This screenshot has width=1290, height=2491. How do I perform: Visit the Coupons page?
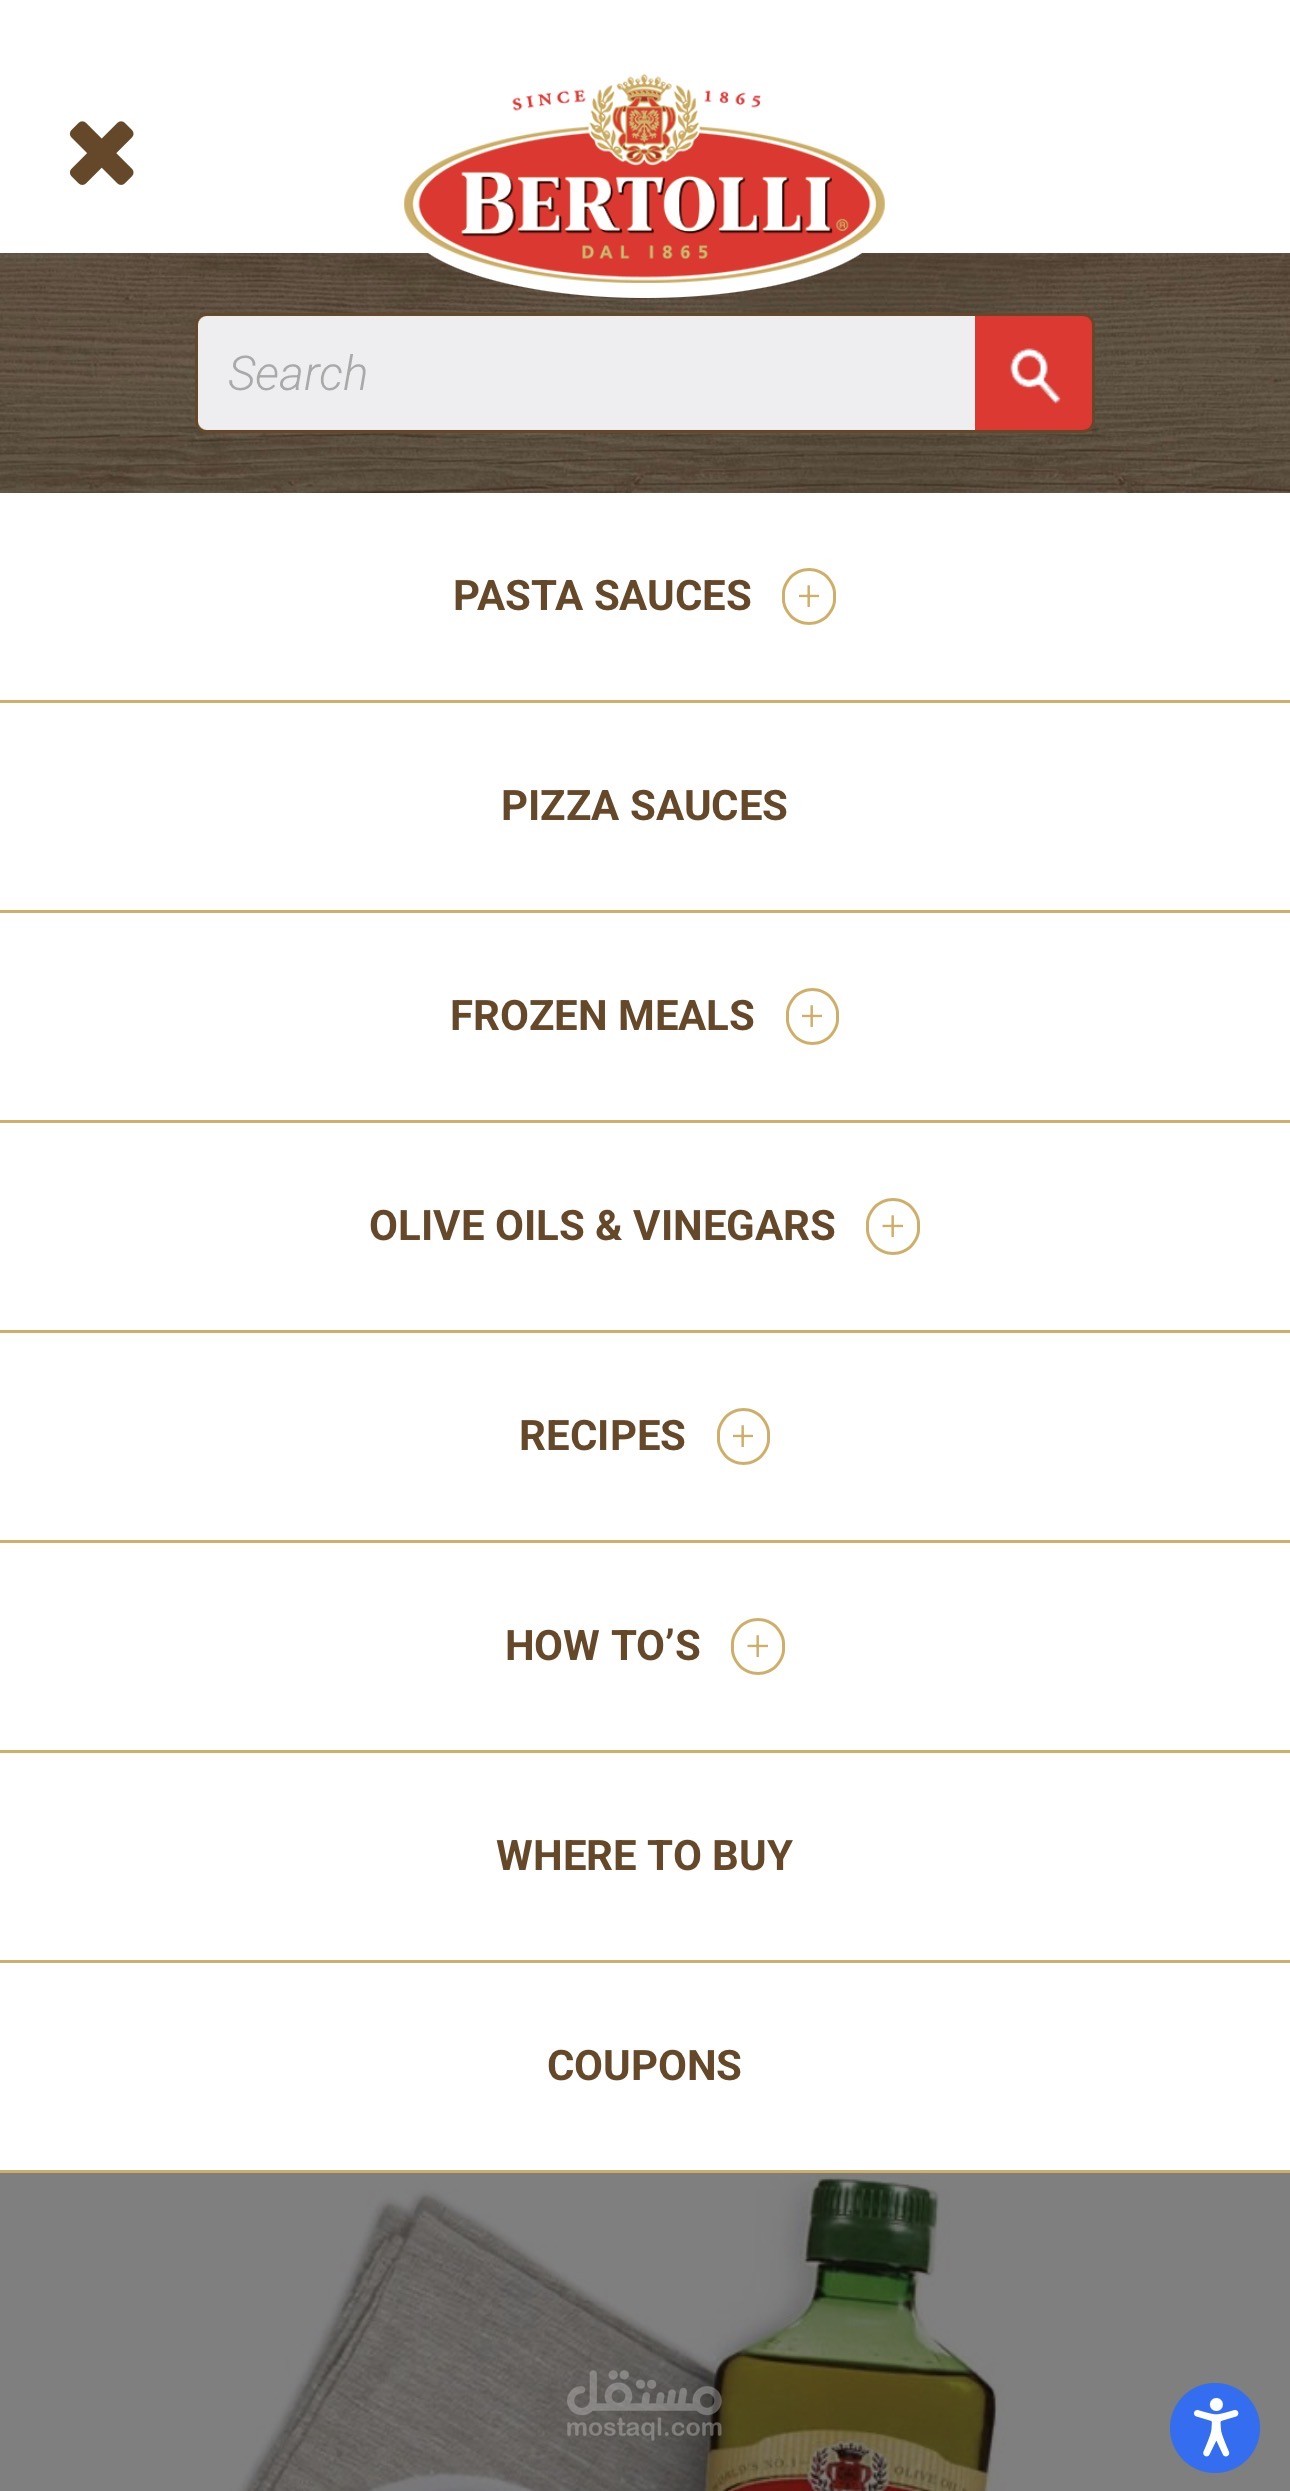(644, 2066)
